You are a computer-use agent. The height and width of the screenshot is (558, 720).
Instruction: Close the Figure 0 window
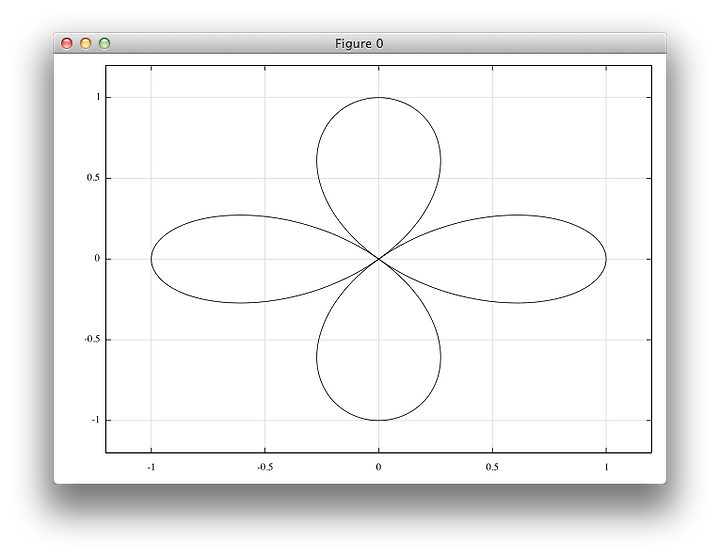(x=67, y=44)
